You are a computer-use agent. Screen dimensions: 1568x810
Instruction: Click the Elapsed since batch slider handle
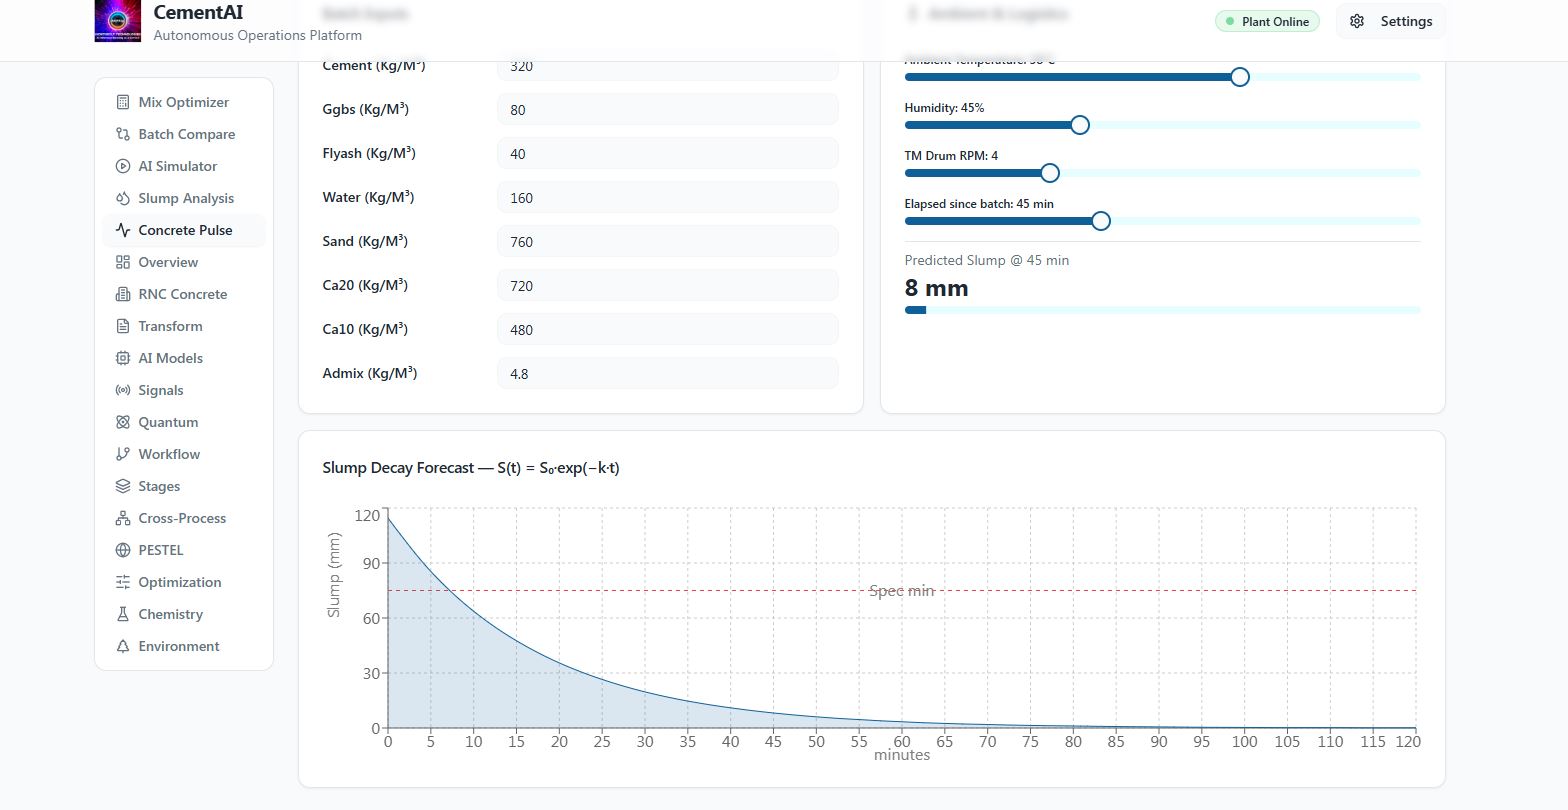(1101, 221)
